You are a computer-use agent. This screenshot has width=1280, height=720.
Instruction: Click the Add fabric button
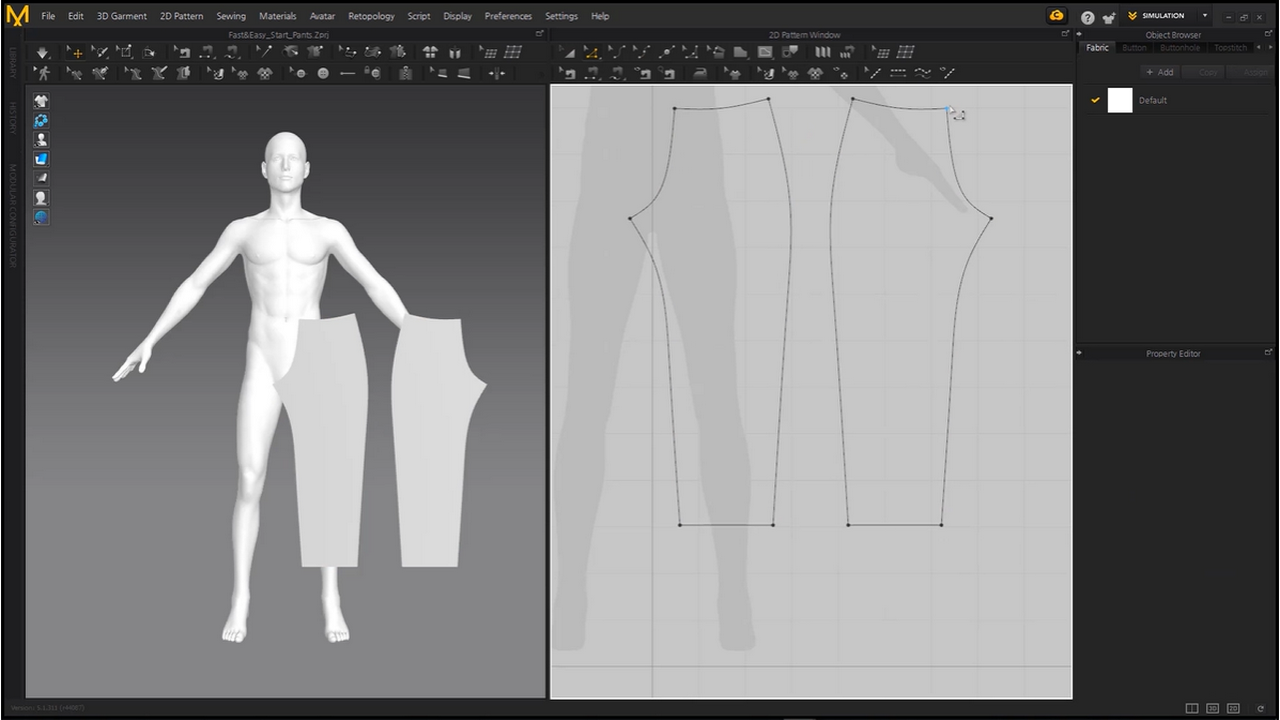pyautogui.click(x=1160, y=72)
